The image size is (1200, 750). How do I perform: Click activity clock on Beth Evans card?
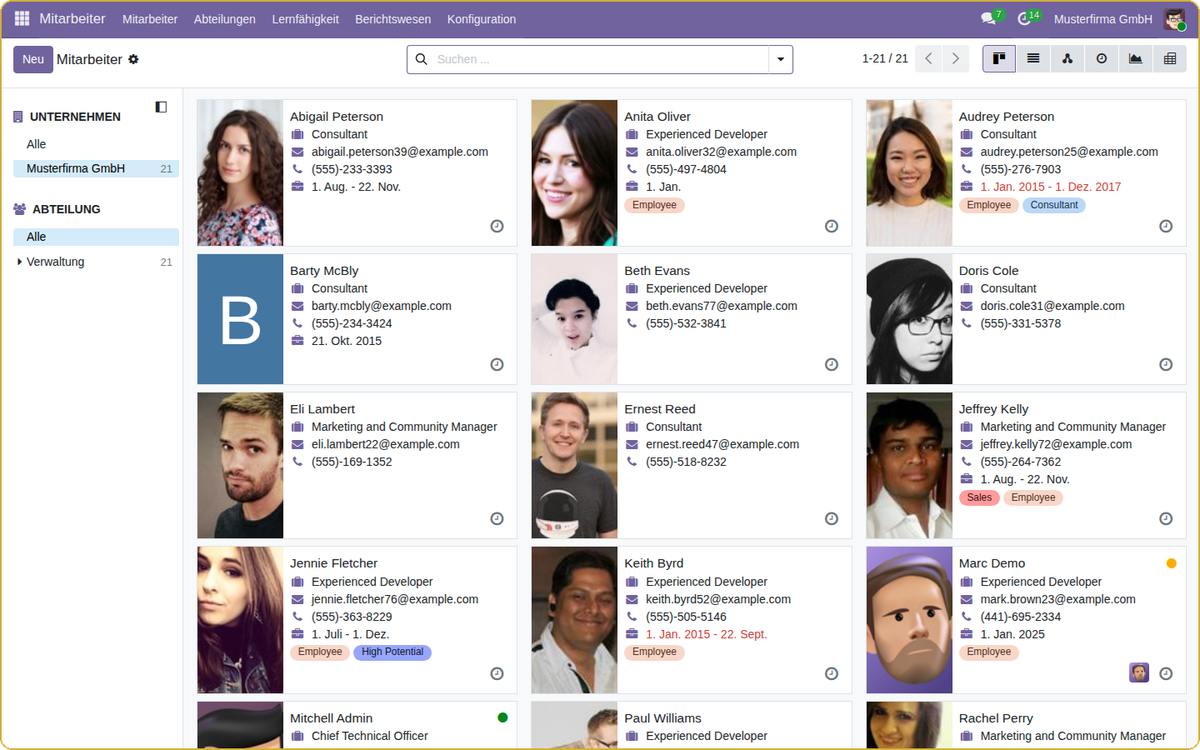[x=831, y=365]
